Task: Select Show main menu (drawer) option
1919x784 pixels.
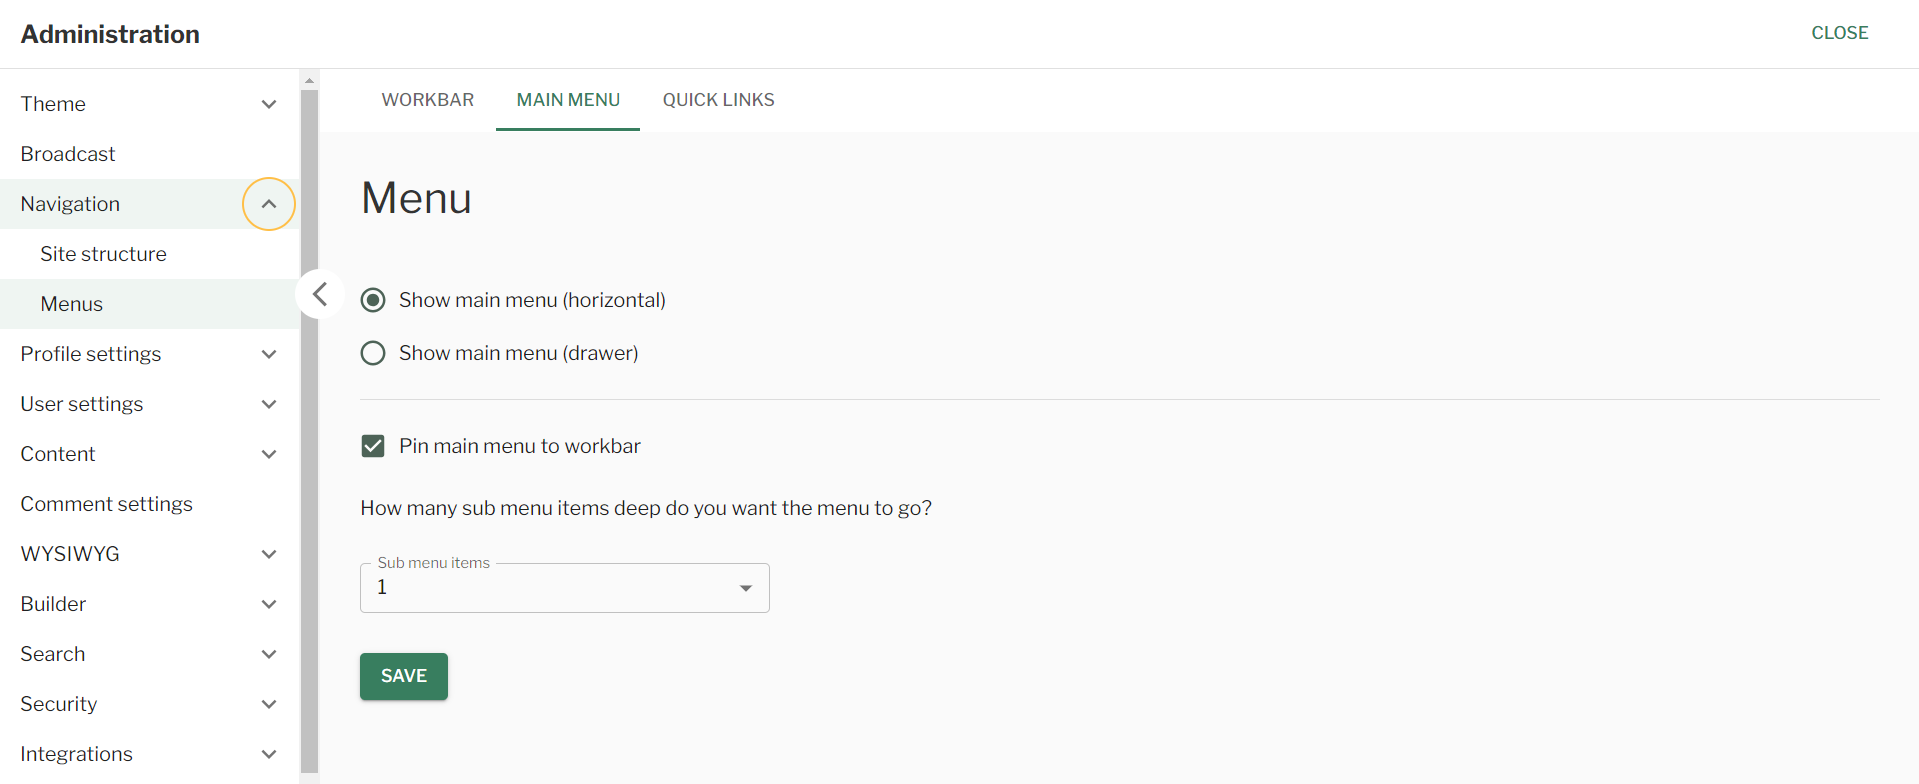Action: [x=373, y=353]
